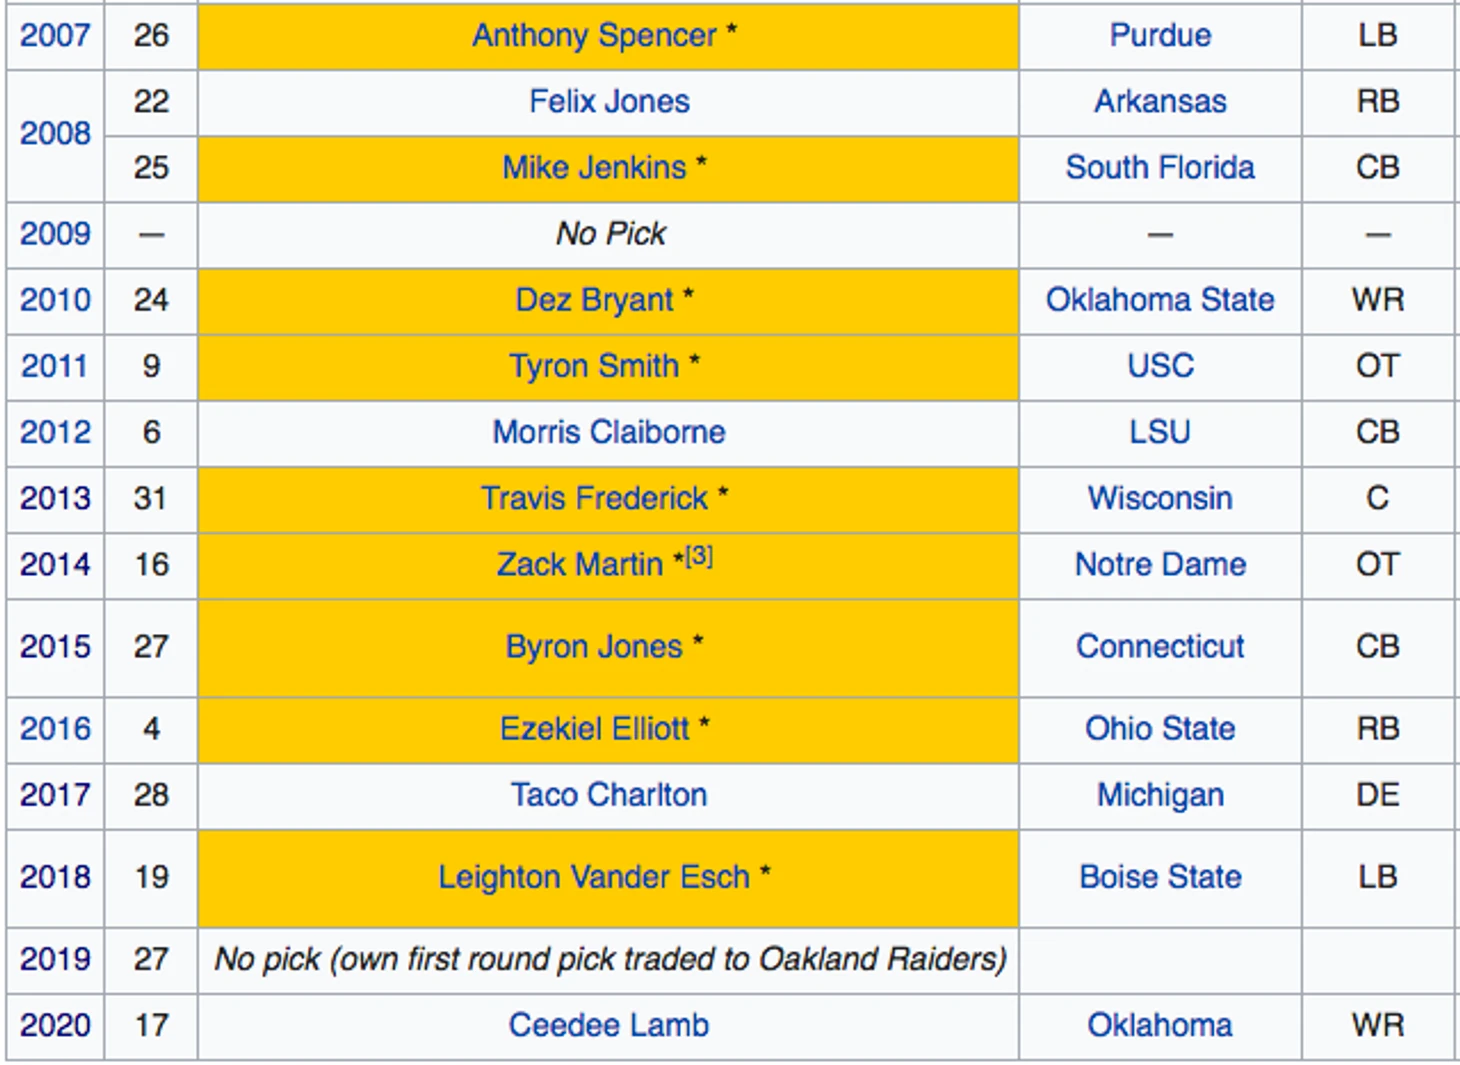The height and width of the screenshot is (1065, 1460).
Task: Click the Zack Martin link
Action: [x=579, y=565]
